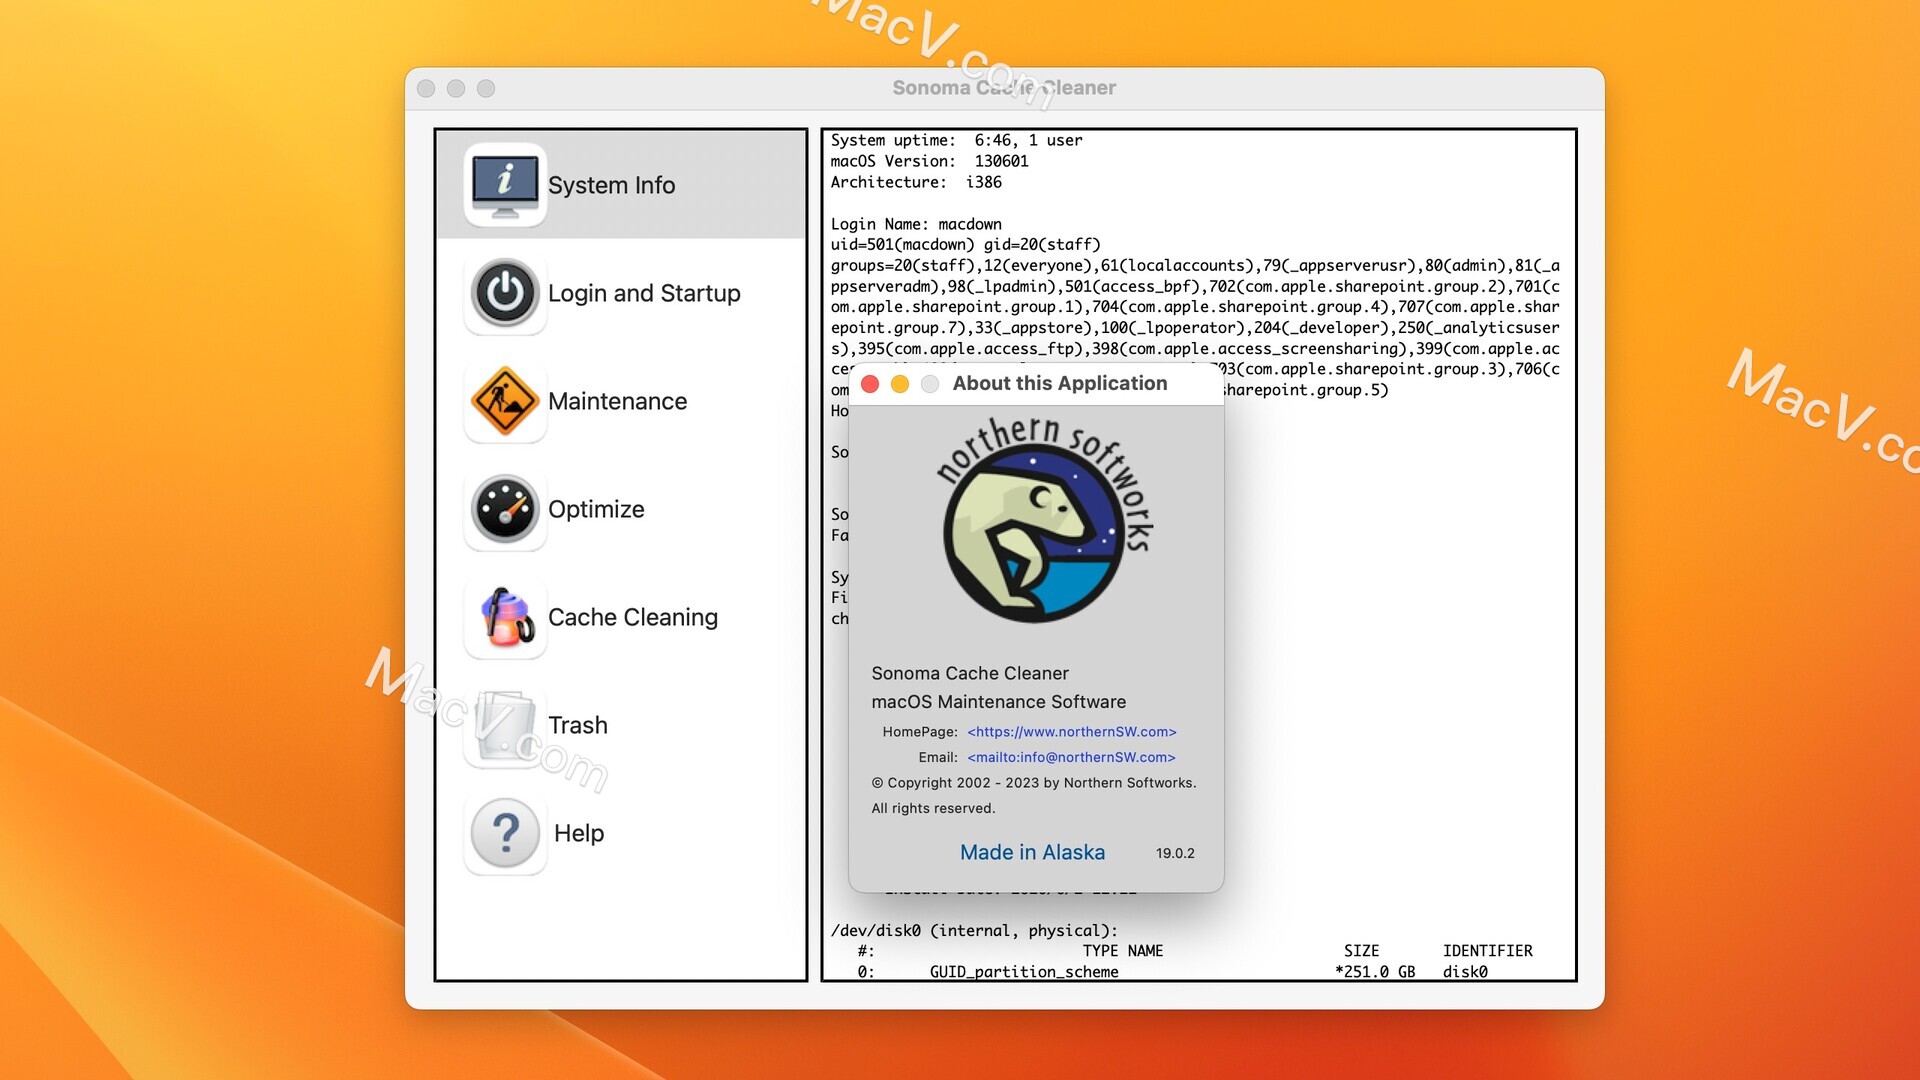The height and width of the screenshot is (1080, 1920).
Task: Minimize the About this Application dialog
Action: [900, 384]
